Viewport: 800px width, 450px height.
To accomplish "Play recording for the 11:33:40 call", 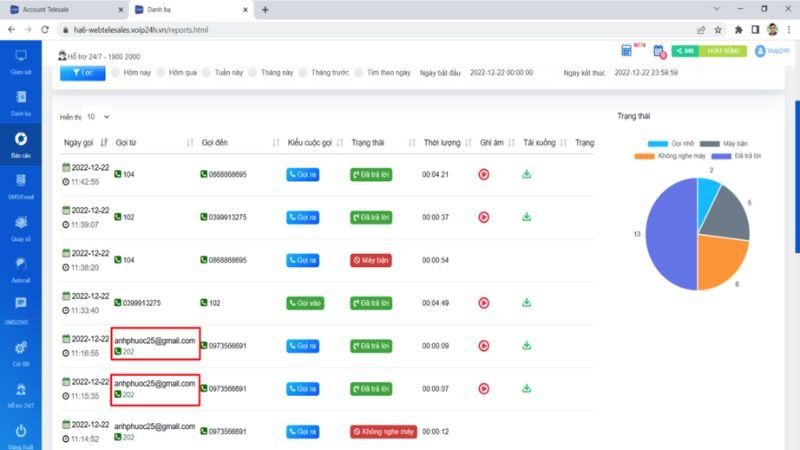I will [x=484, y=303].
